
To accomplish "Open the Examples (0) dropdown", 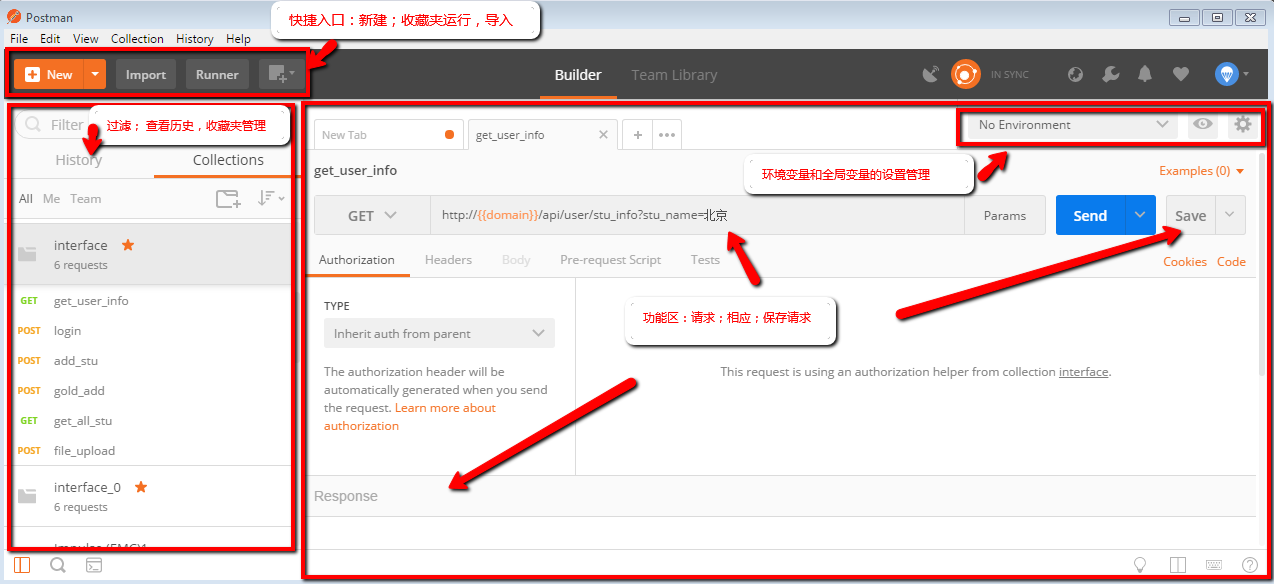I will 1202,171.
